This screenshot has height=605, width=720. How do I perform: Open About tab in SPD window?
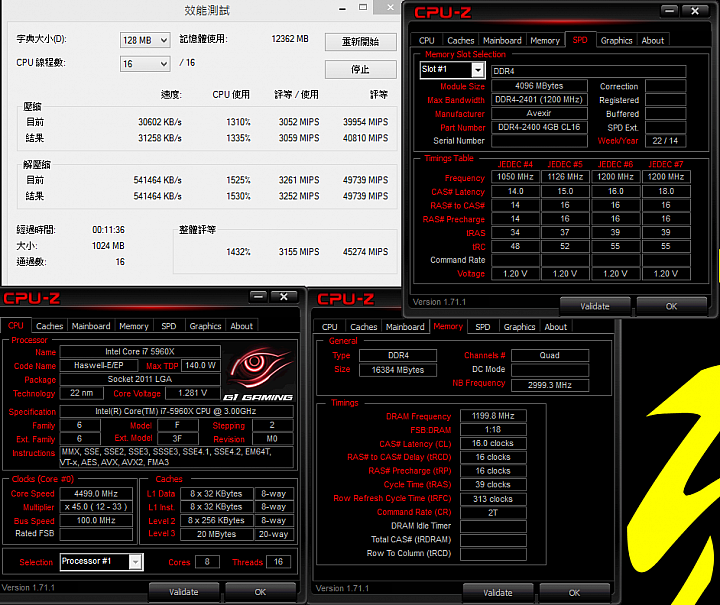(652, 40)
